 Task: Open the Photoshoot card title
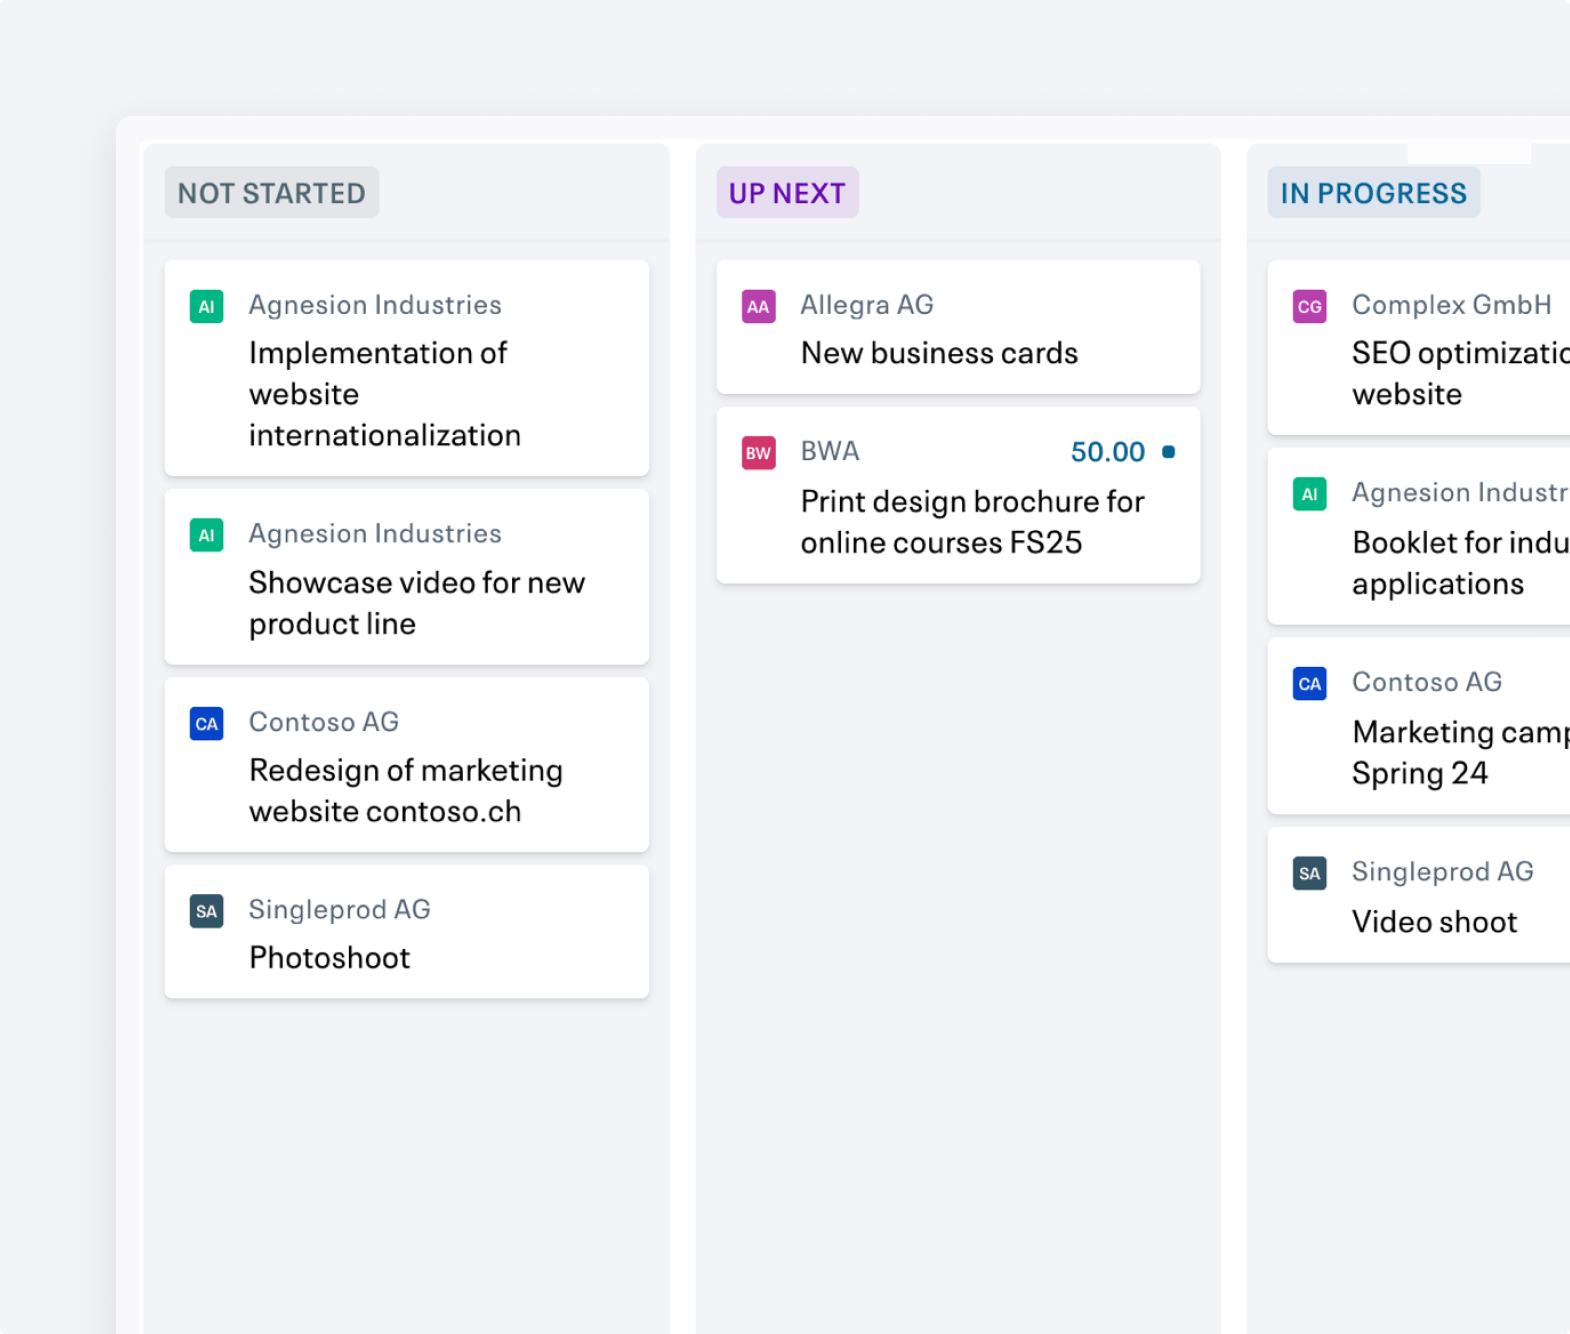(329, 958)
